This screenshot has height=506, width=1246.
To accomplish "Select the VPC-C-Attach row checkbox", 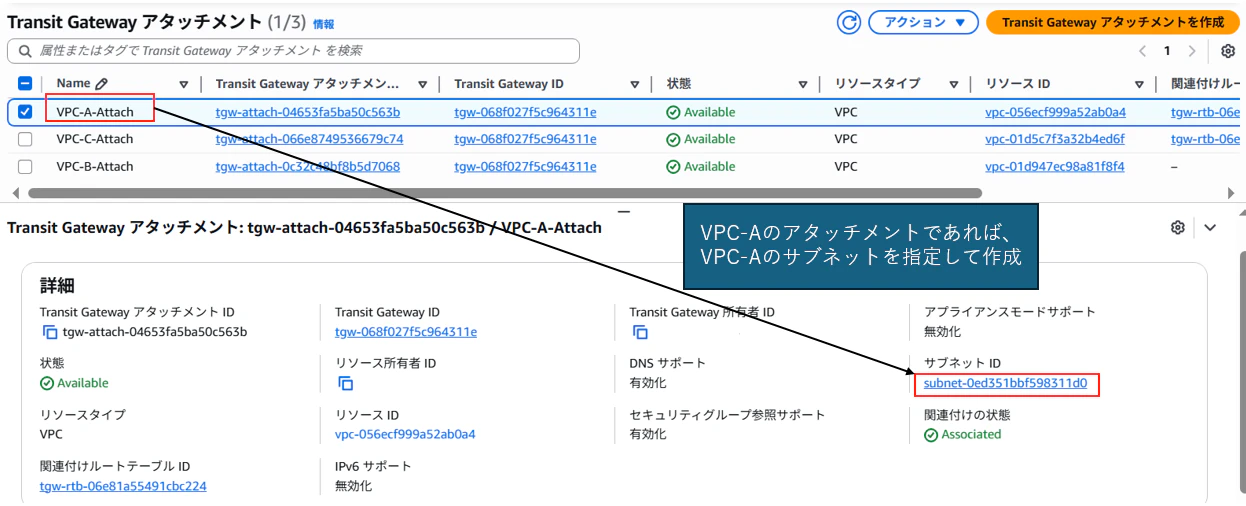I will click(25, 139).
